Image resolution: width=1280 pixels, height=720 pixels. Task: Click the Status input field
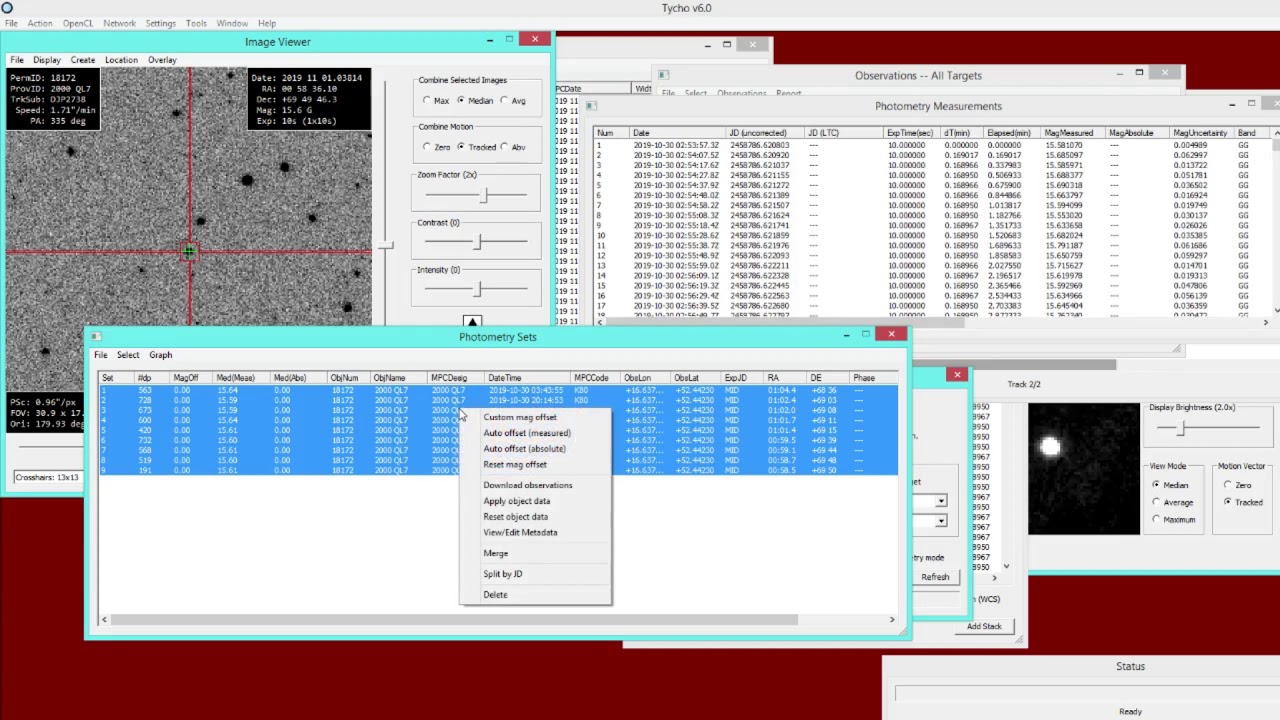tap(1087, 693)
